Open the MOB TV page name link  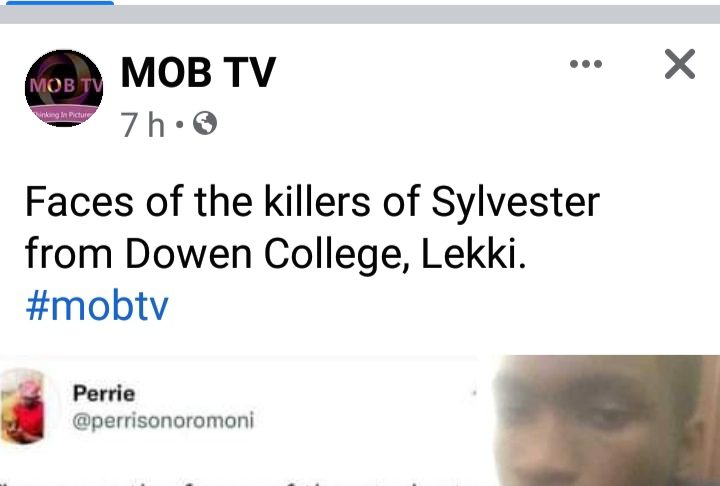197,72
